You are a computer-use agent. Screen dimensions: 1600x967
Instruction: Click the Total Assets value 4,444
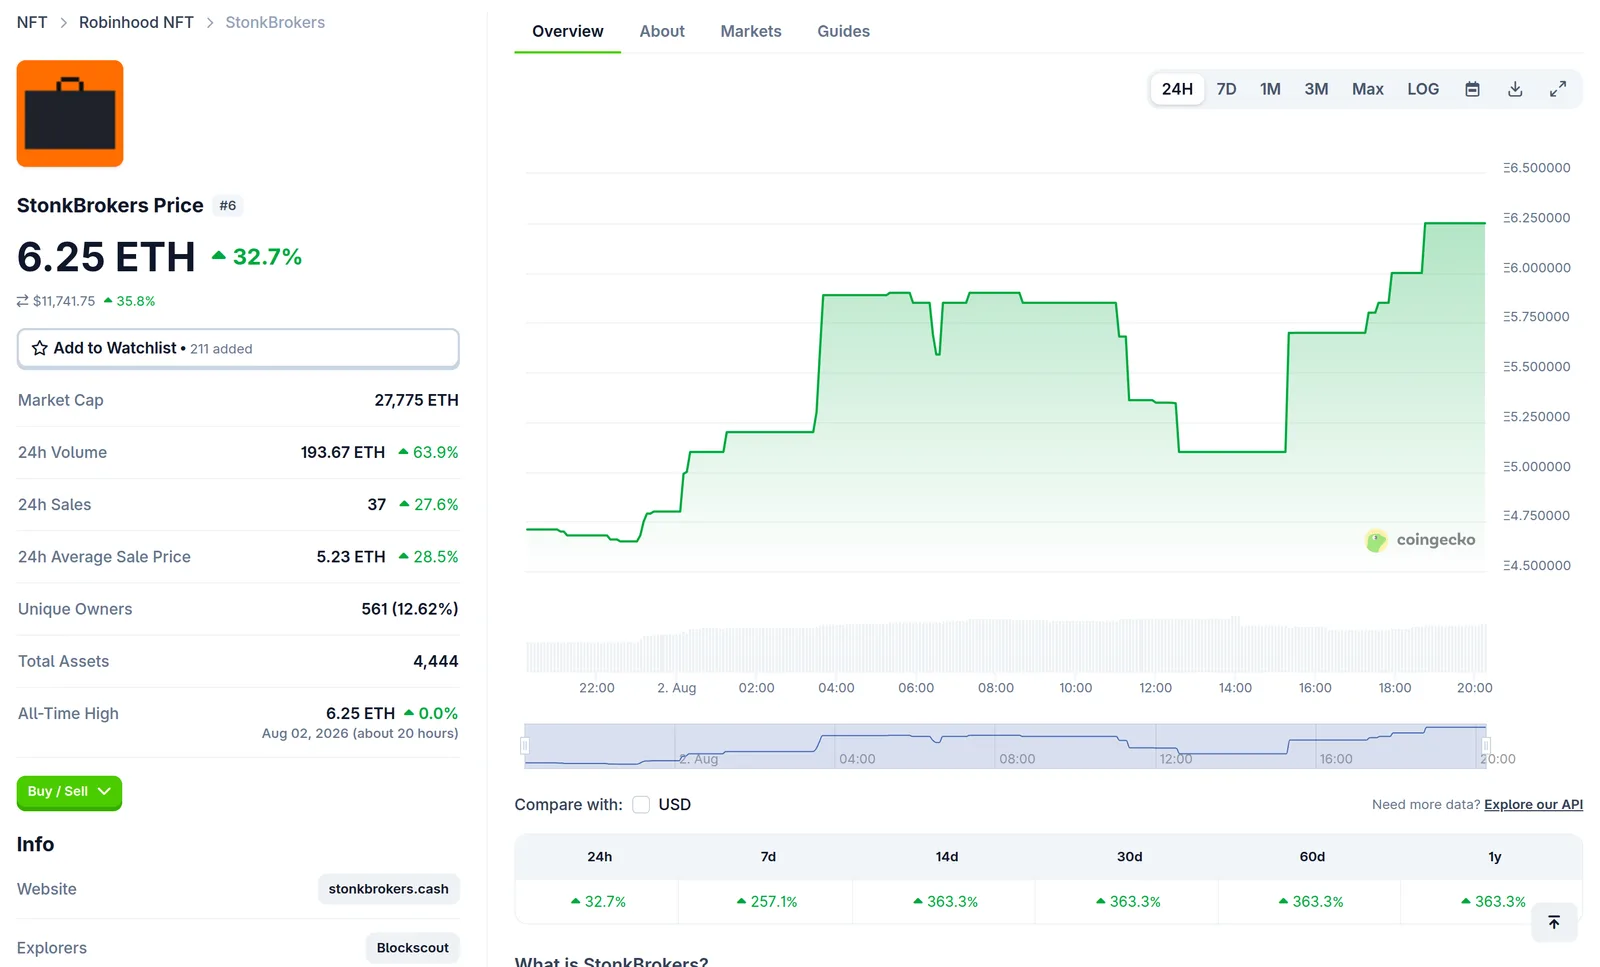point(436,661)
